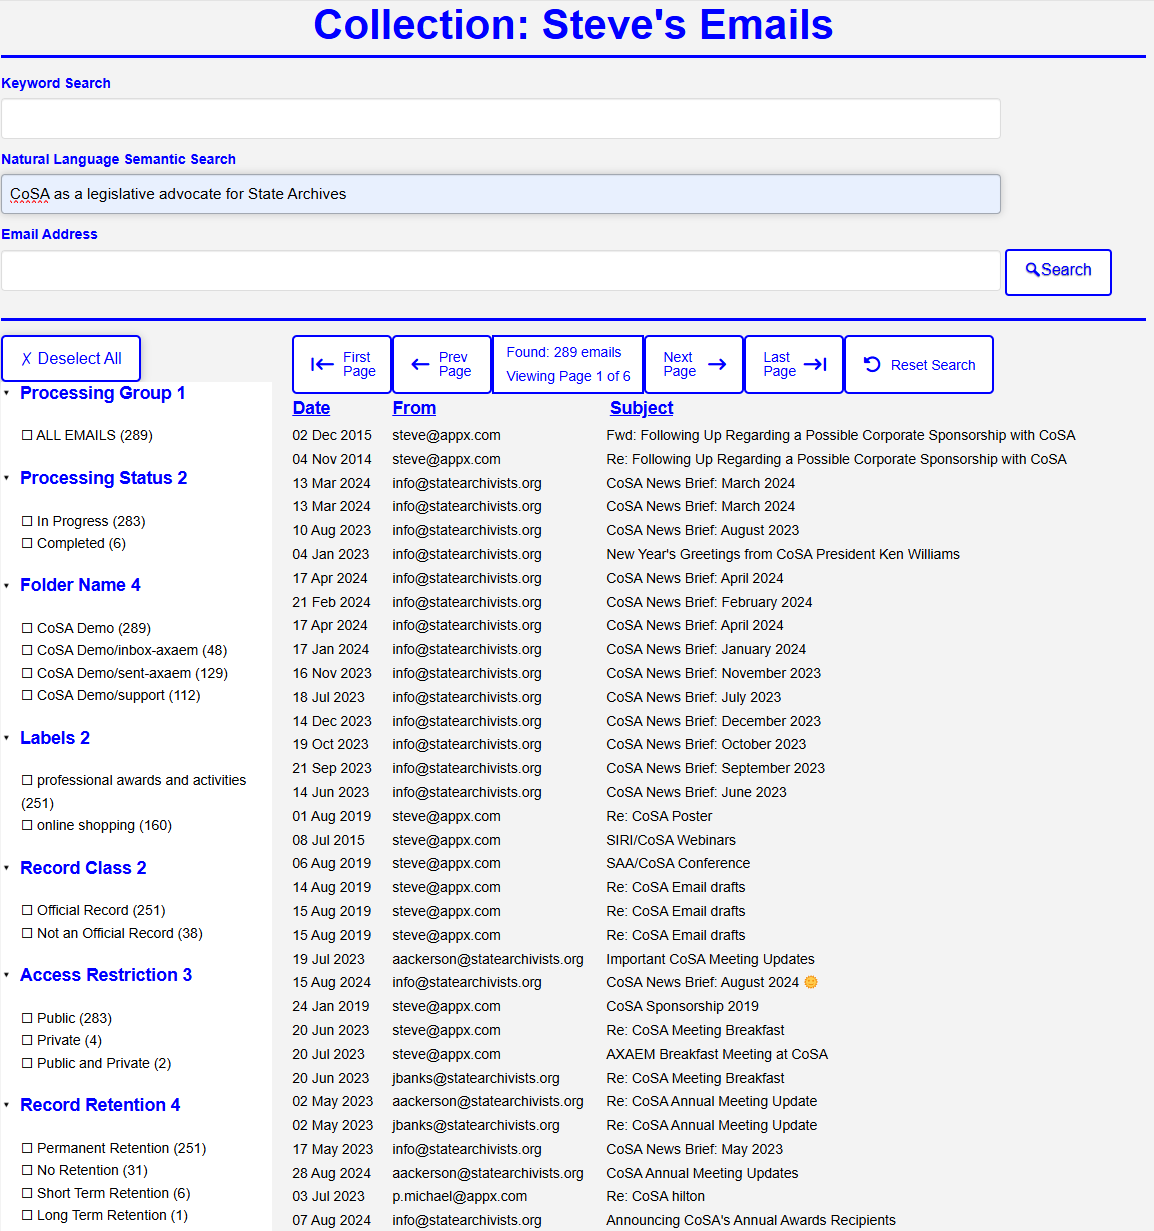
Task: Open 'New Year's Greetings from CoSA President Ken Williams'
Action: click(783, 554)
